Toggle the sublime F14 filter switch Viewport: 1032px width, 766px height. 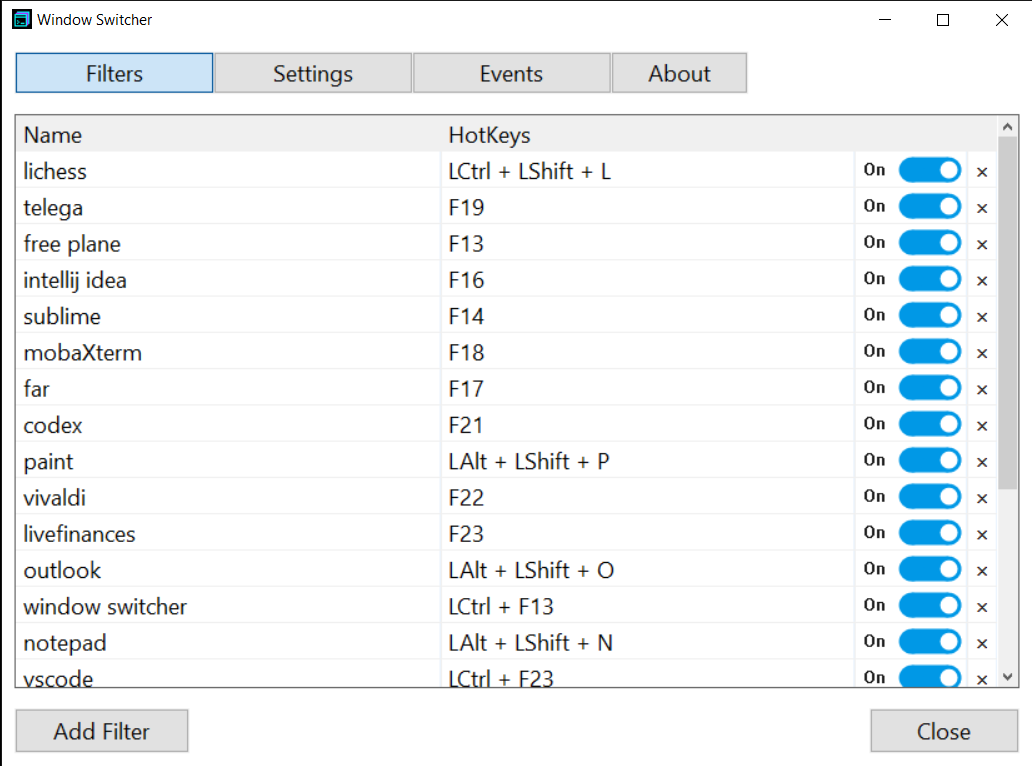(929, 315)
